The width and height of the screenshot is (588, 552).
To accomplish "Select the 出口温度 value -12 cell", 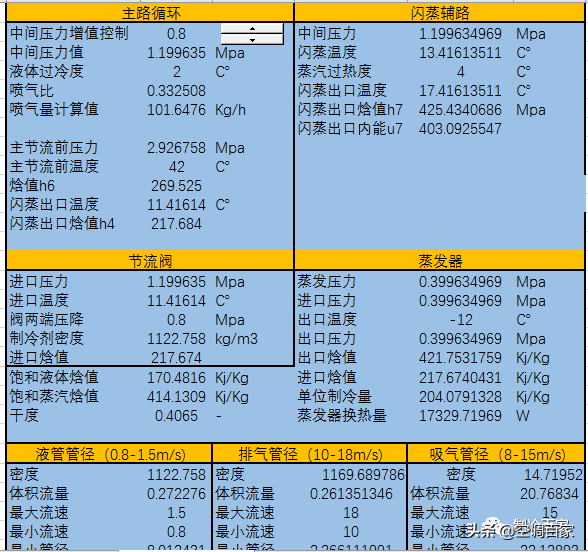I will [x=460, y=320].
